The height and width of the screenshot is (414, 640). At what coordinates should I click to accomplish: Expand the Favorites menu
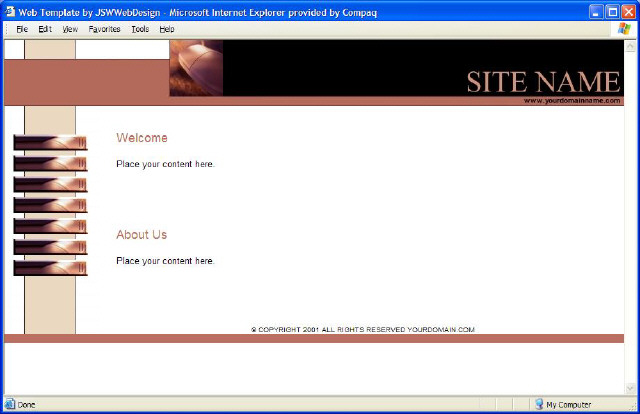104,29
